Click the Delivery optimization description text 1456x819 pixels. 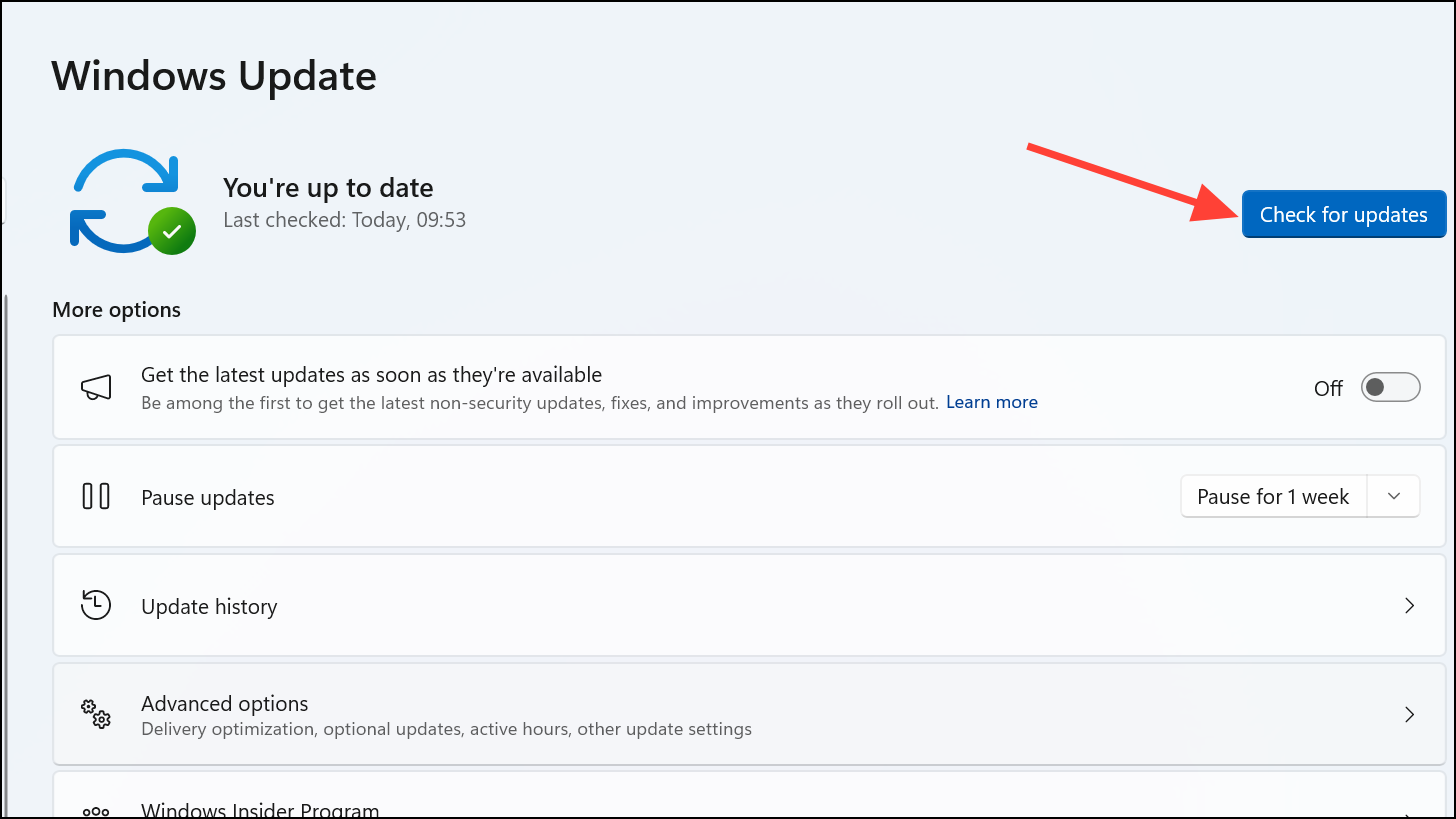(x=446, y=729)
